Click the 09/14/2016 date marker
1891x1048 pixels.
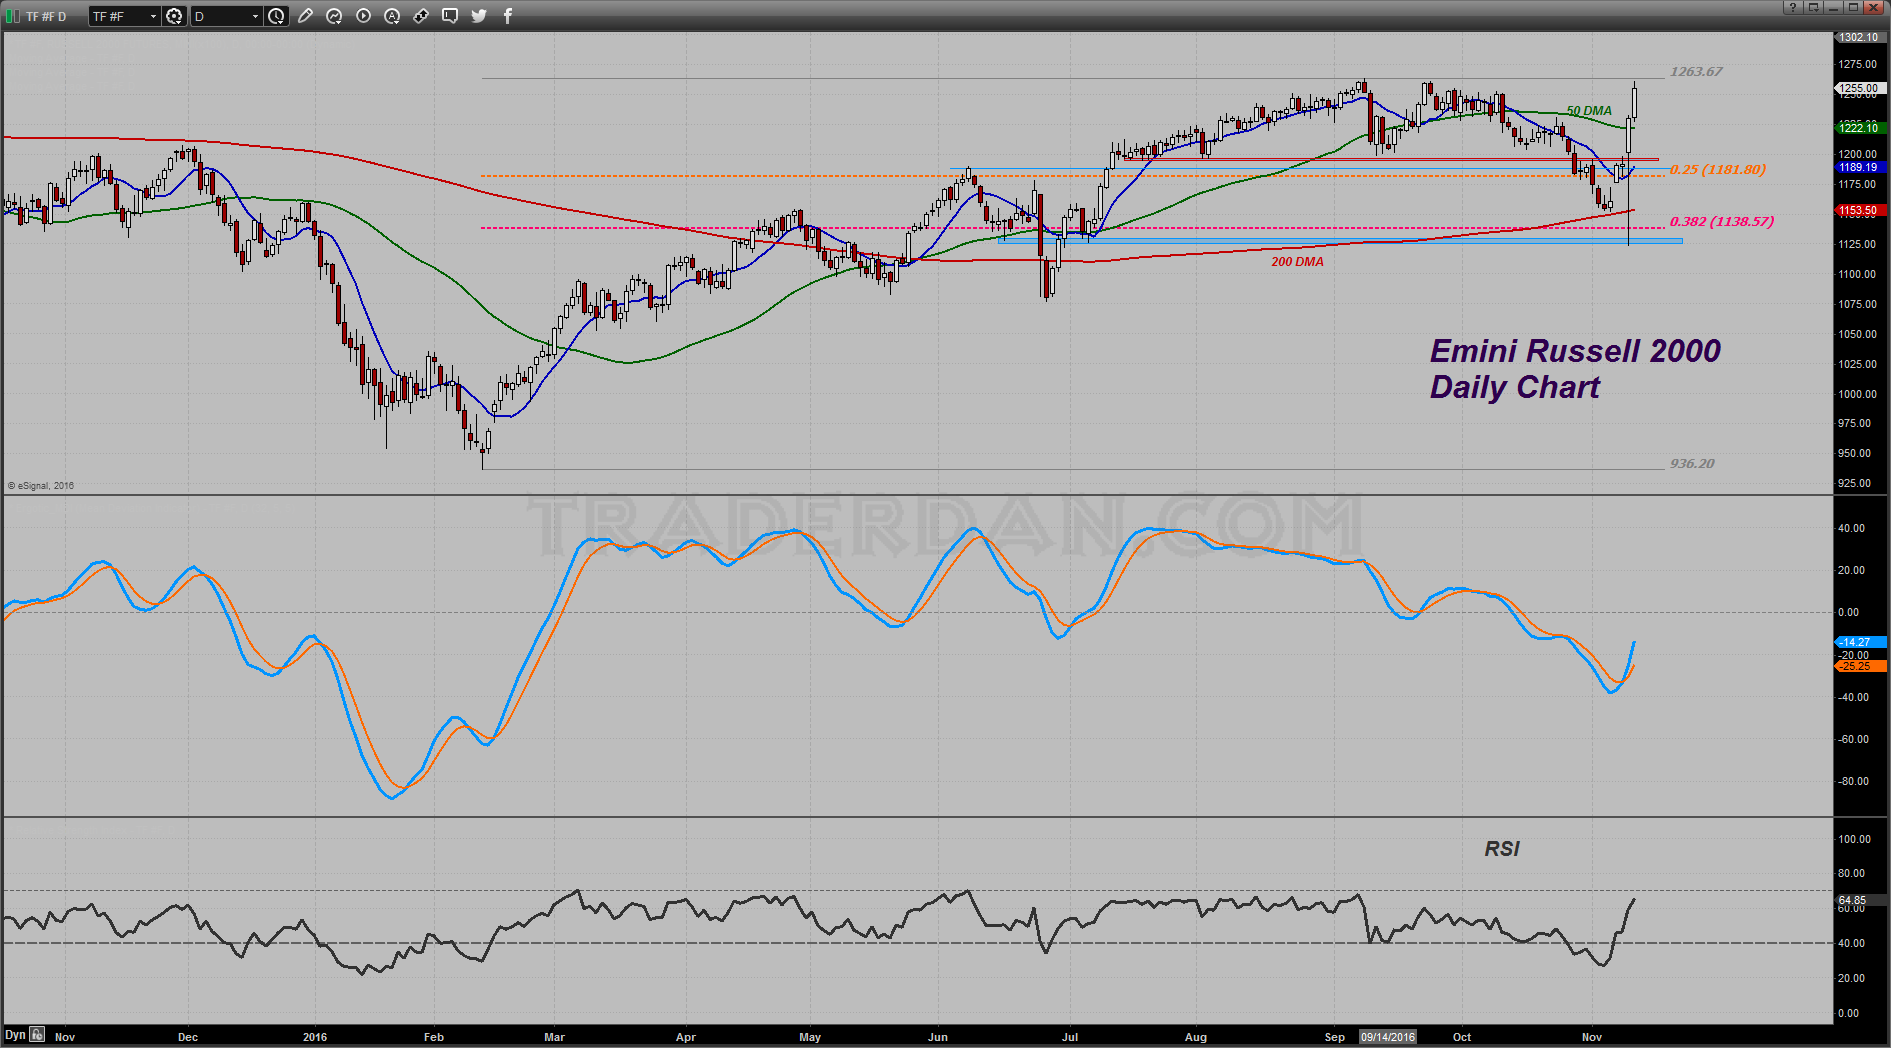(x=1388, y=1037)
